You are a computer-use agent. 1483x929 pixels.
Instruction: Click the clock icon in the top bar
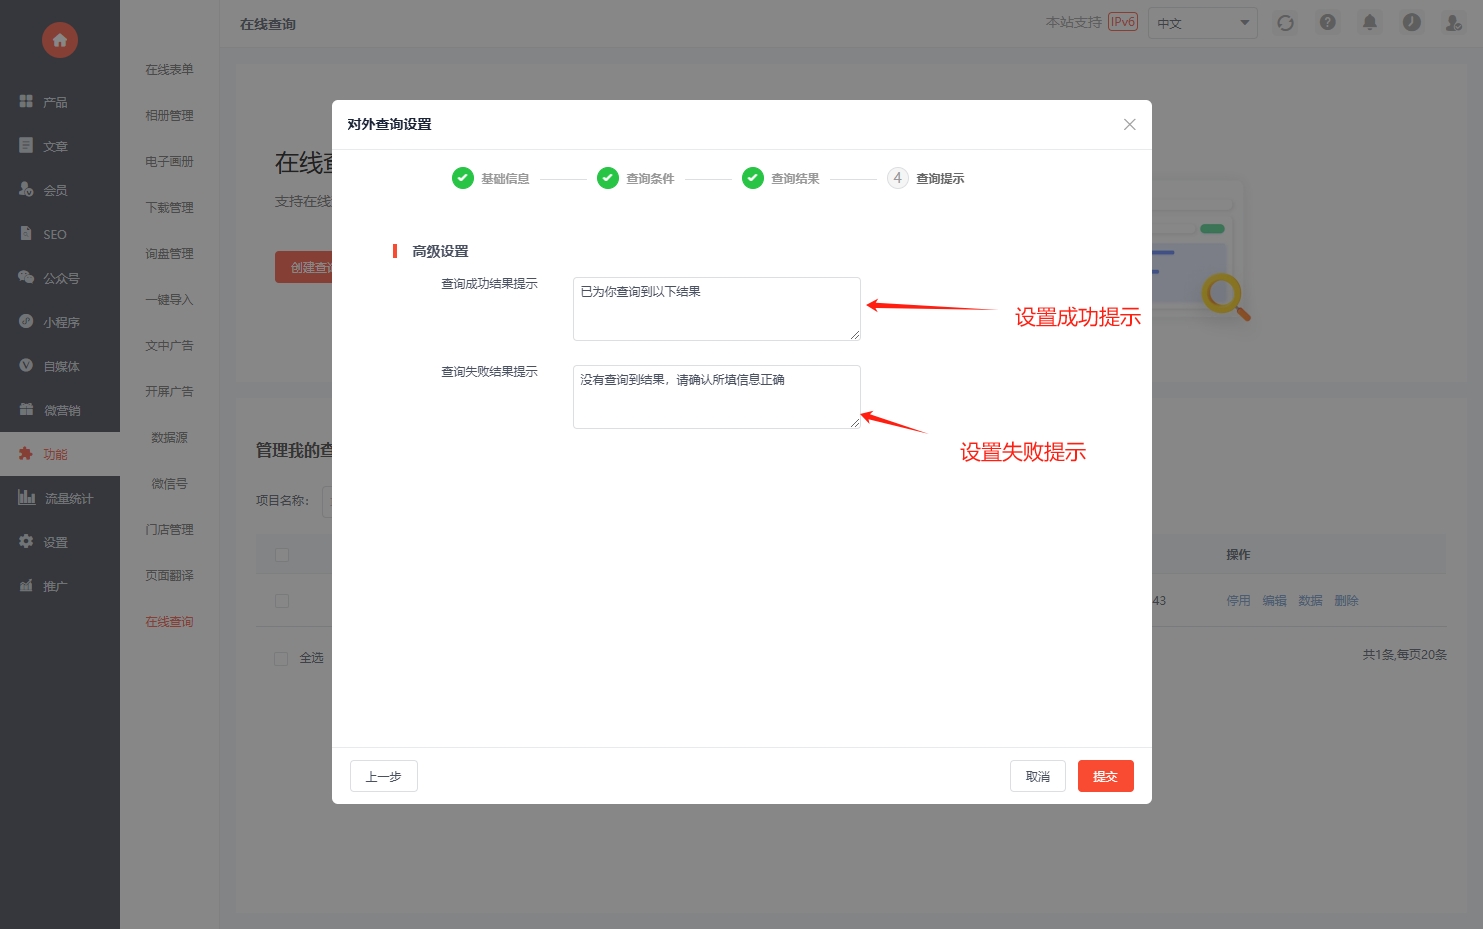coord(1411,23)
